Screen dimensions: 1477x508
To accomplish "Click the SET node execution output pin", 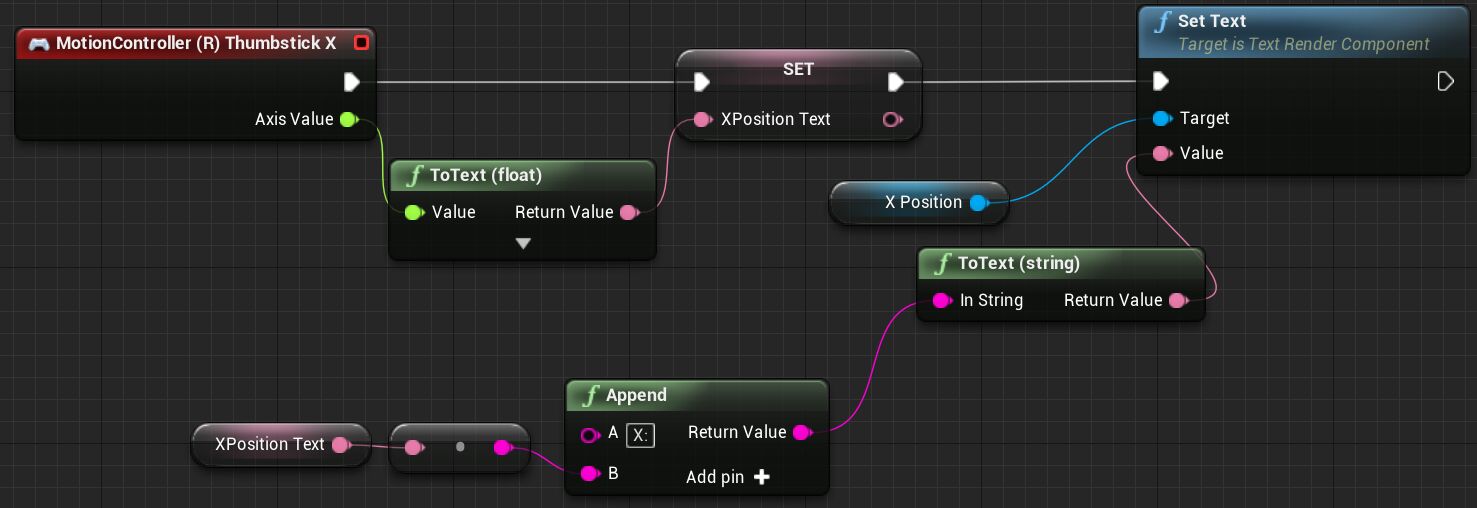I will (x=896, y=81).
